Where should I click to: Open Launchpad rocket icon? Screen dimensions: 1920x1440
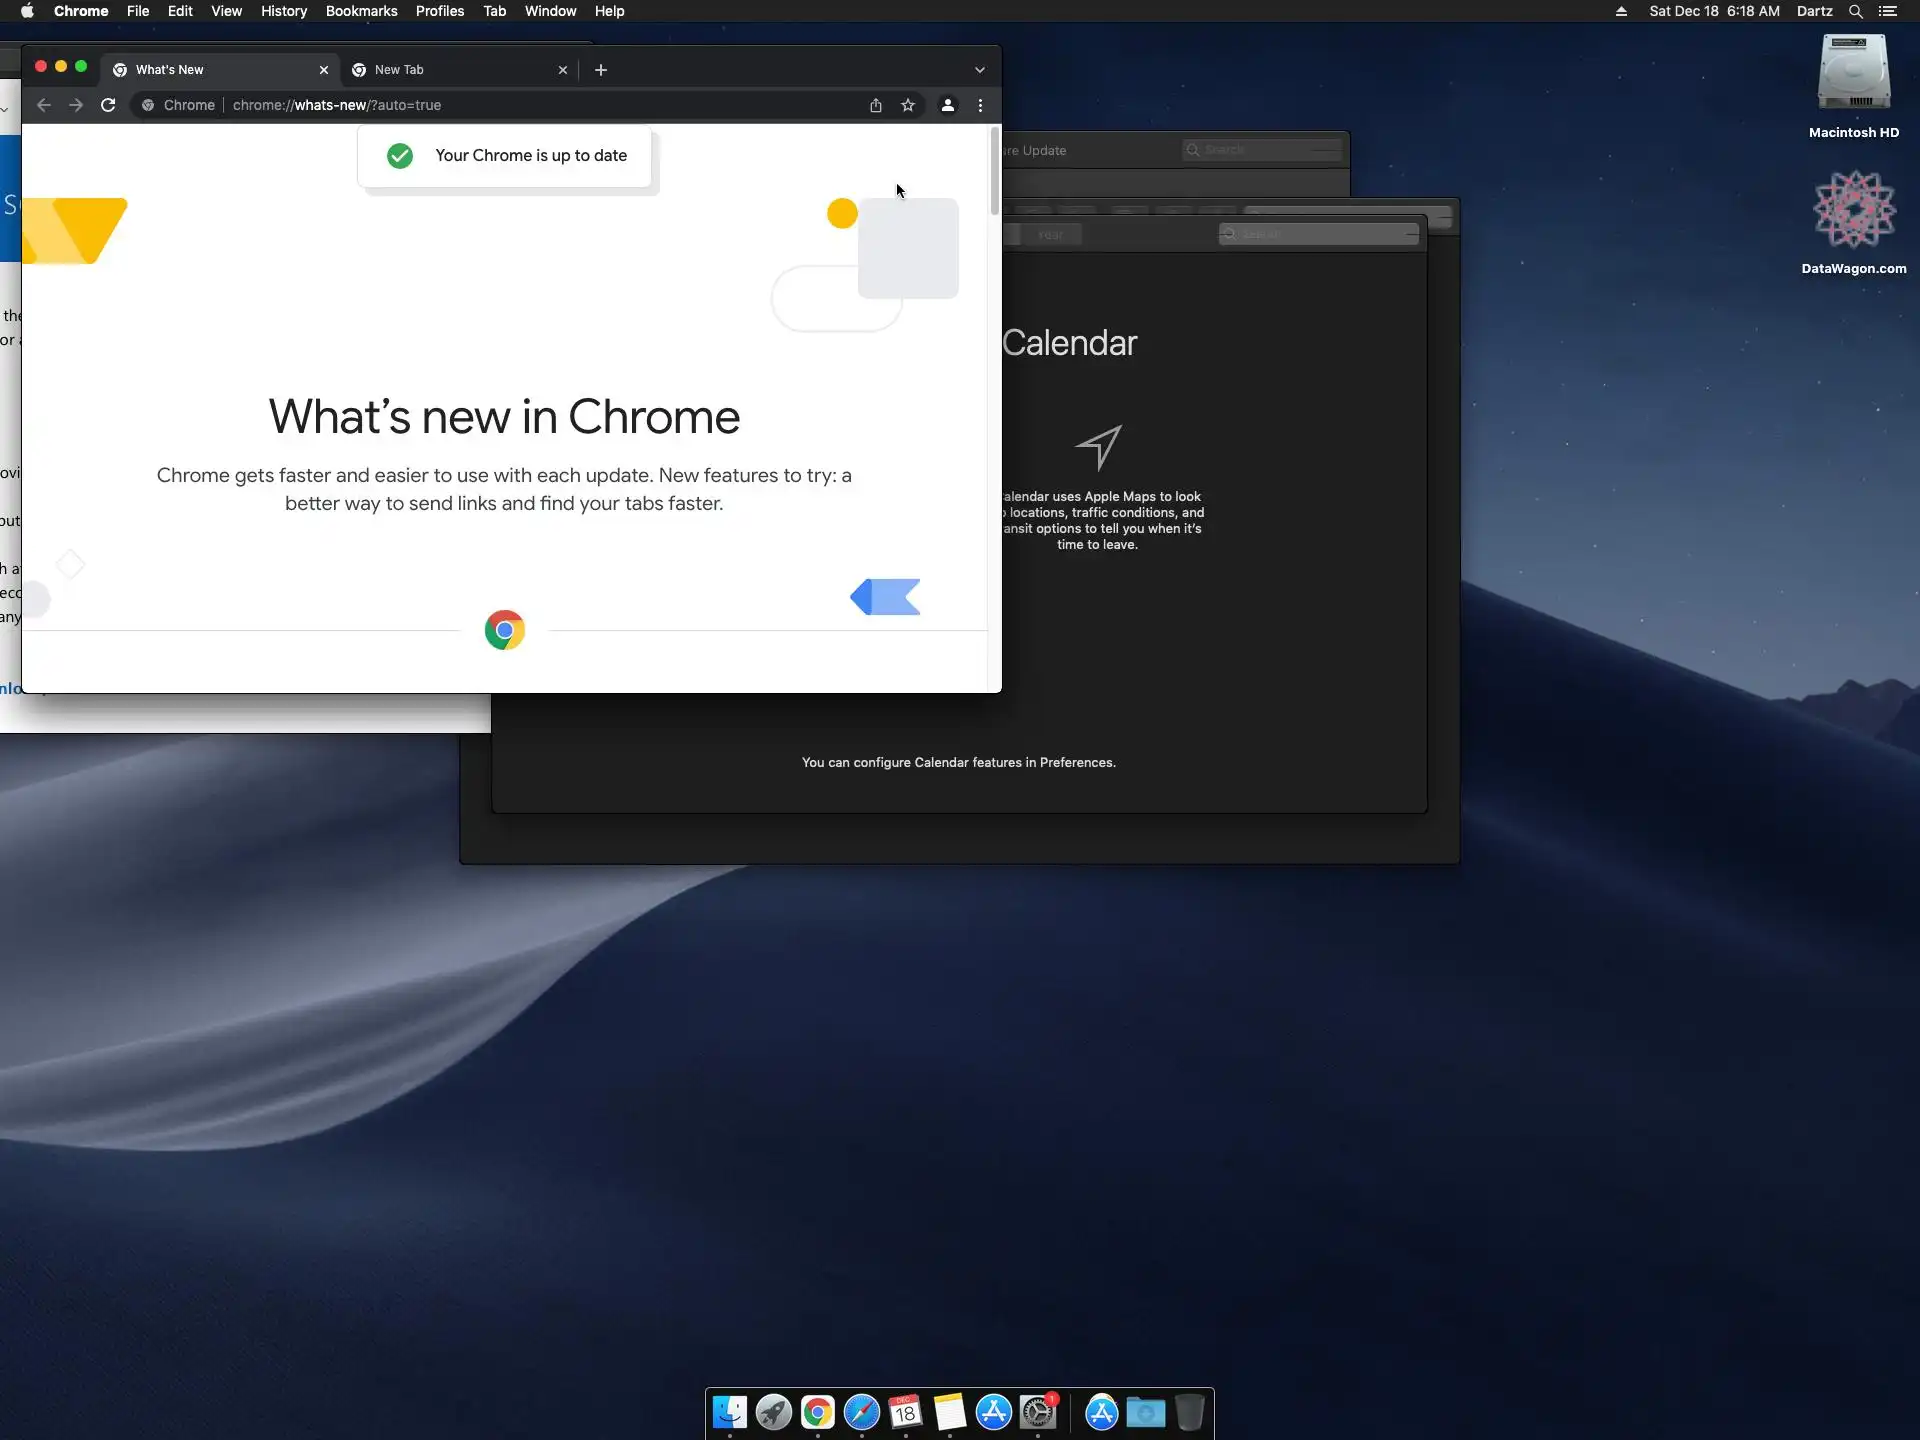[x=773, y=1412]
